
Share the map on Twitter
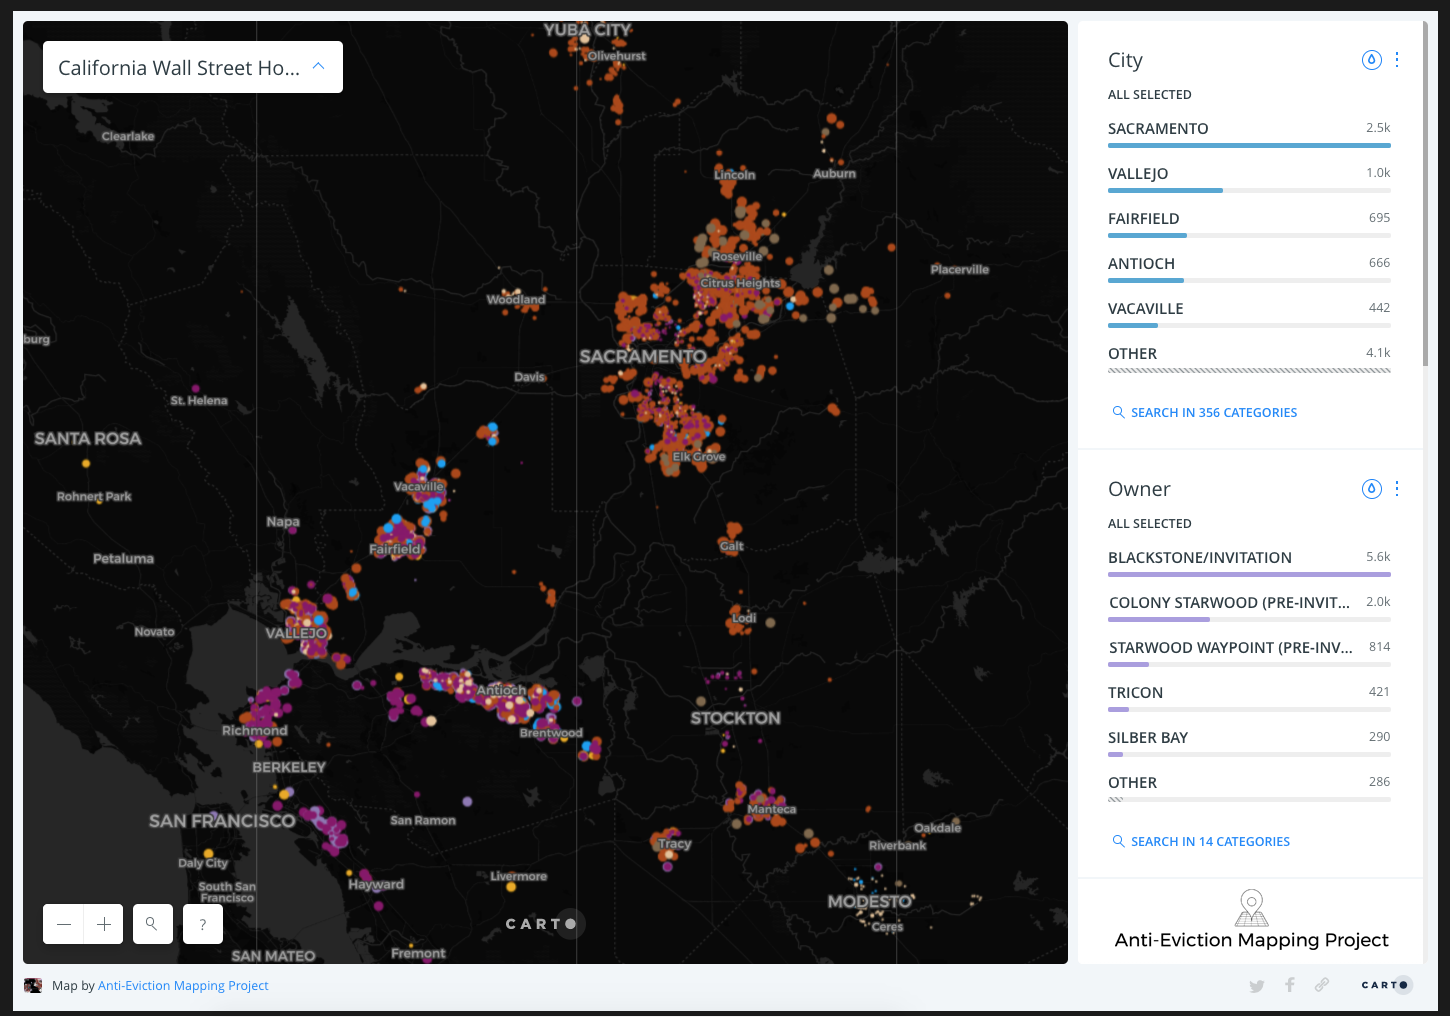[x=1257, y=986]
